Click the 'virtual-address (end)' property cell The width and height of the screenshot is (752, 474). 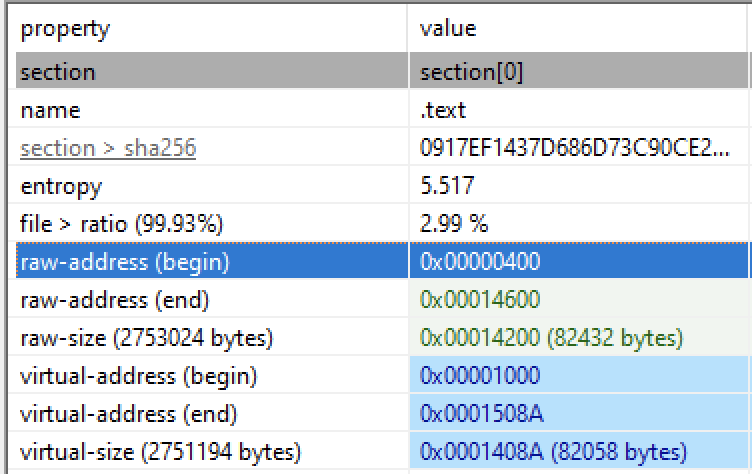pos(129,414)
